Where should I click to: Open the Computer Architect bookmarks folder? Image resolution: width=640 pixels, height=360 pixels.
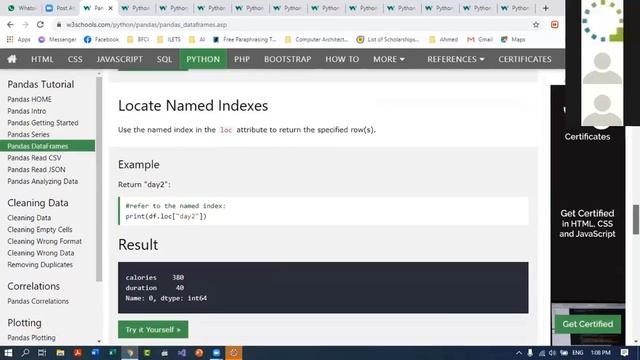pyautogui.click(x=316, y=39)
